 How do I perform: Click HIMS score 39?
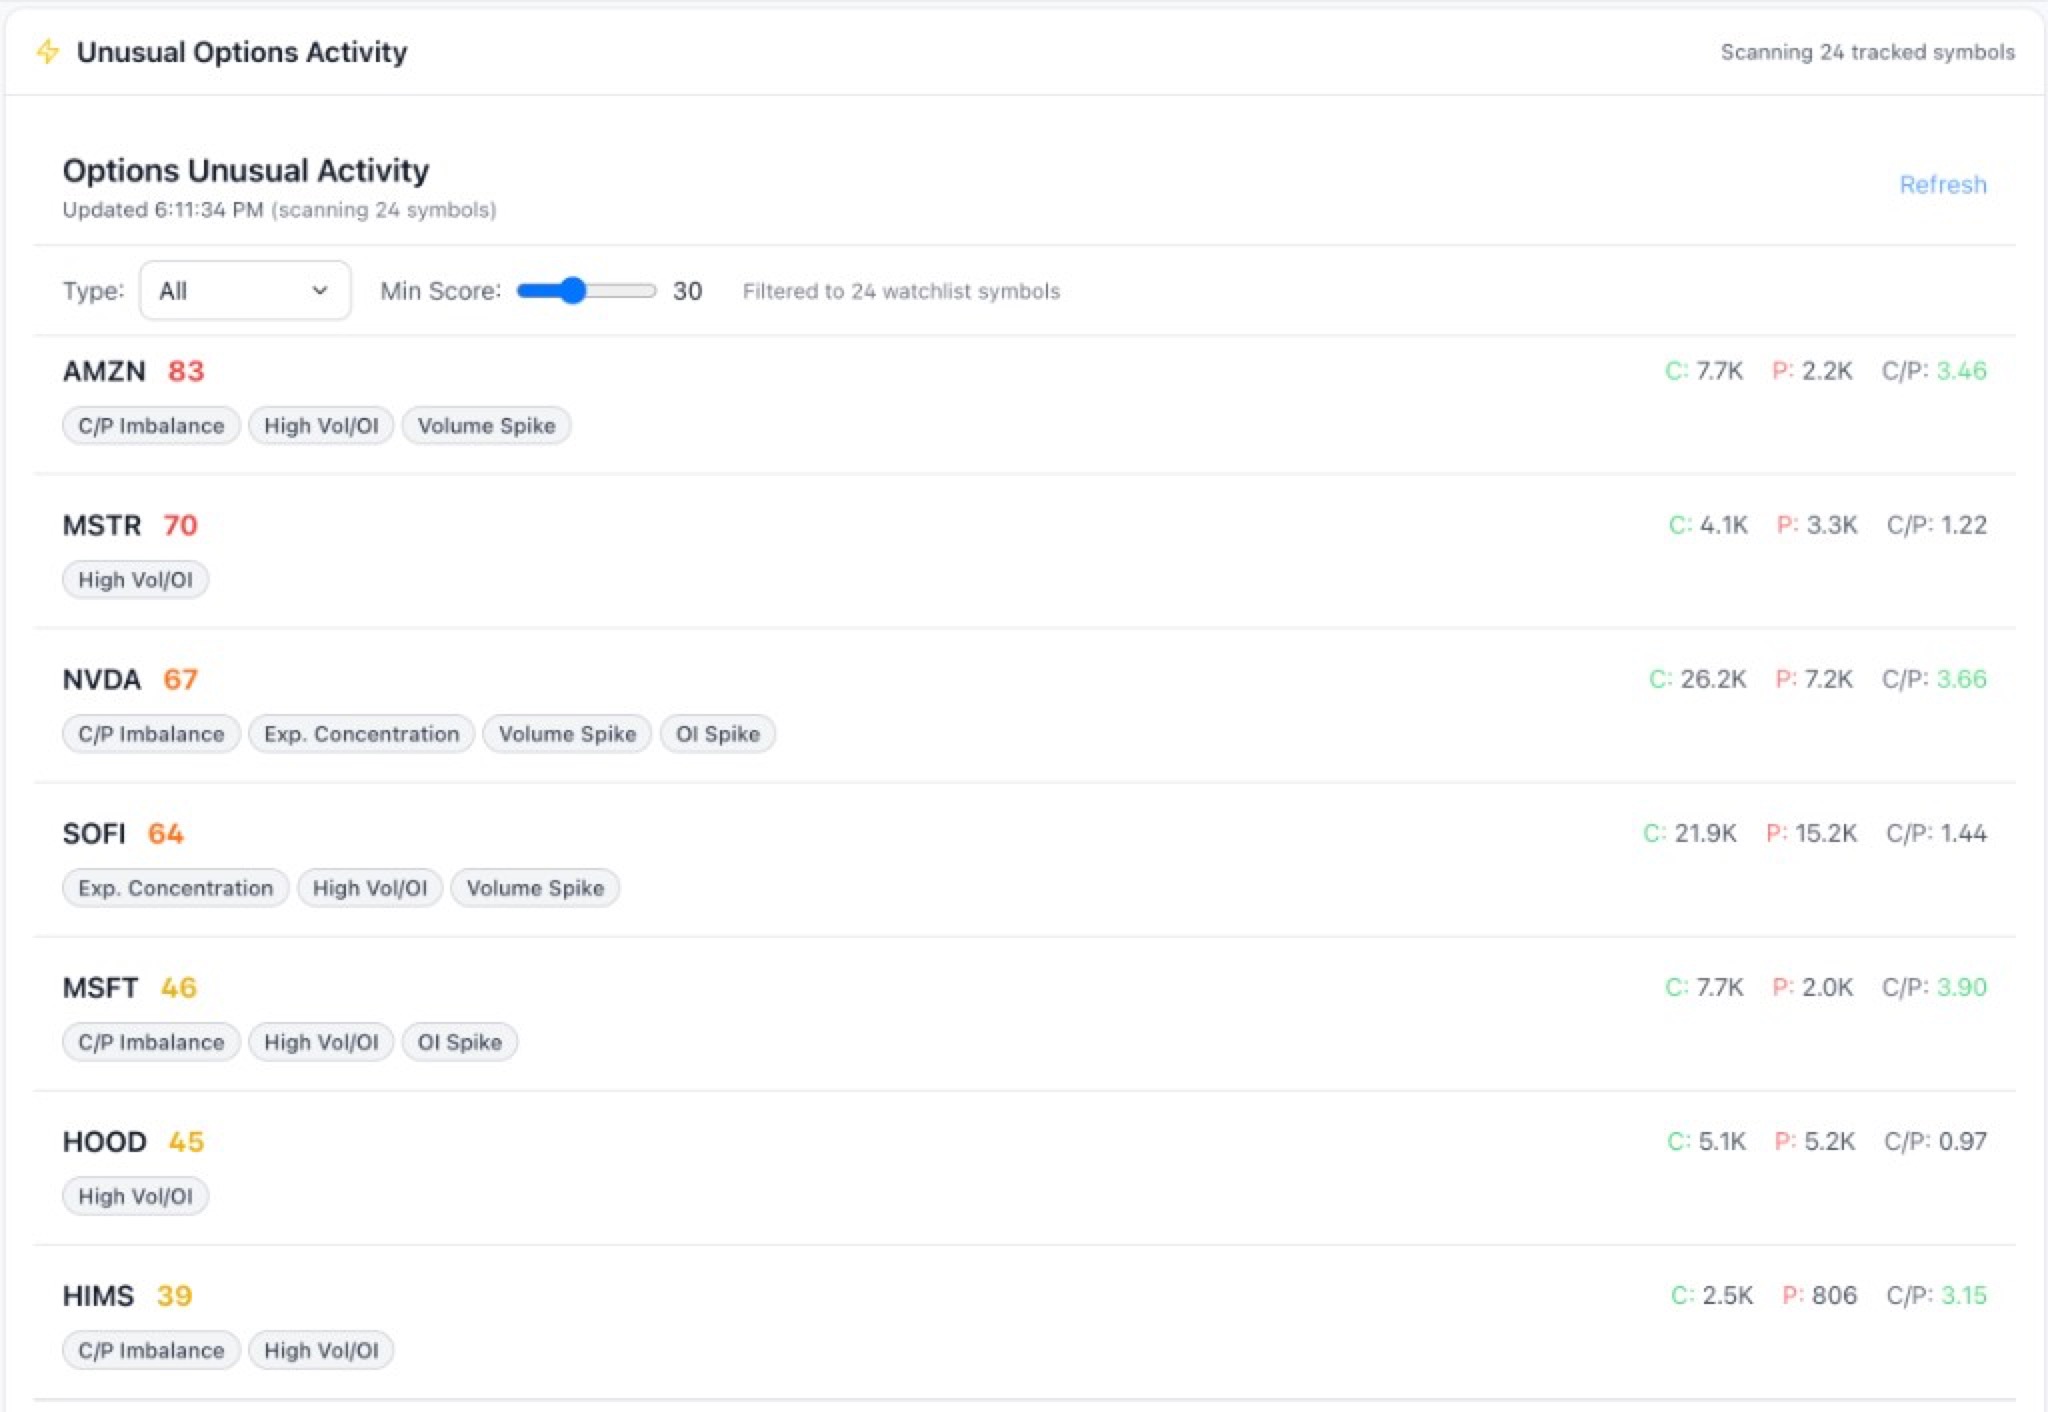[174, 1295]
